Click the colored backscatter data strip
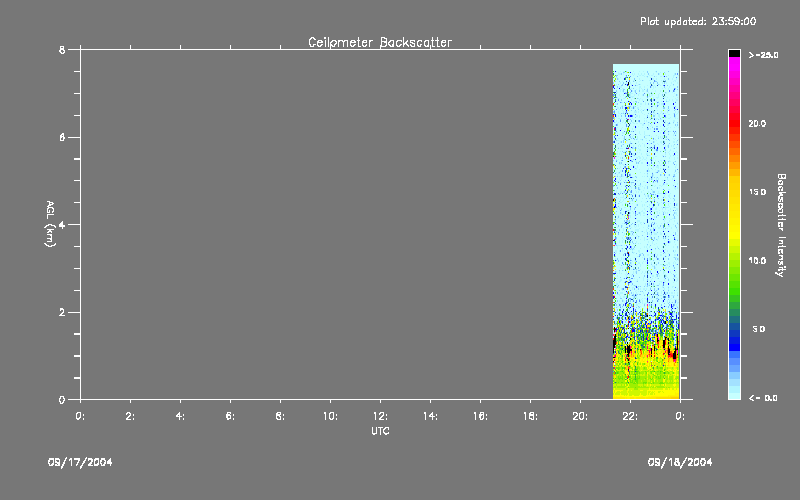The image size is (800, 500). point(646,231)
